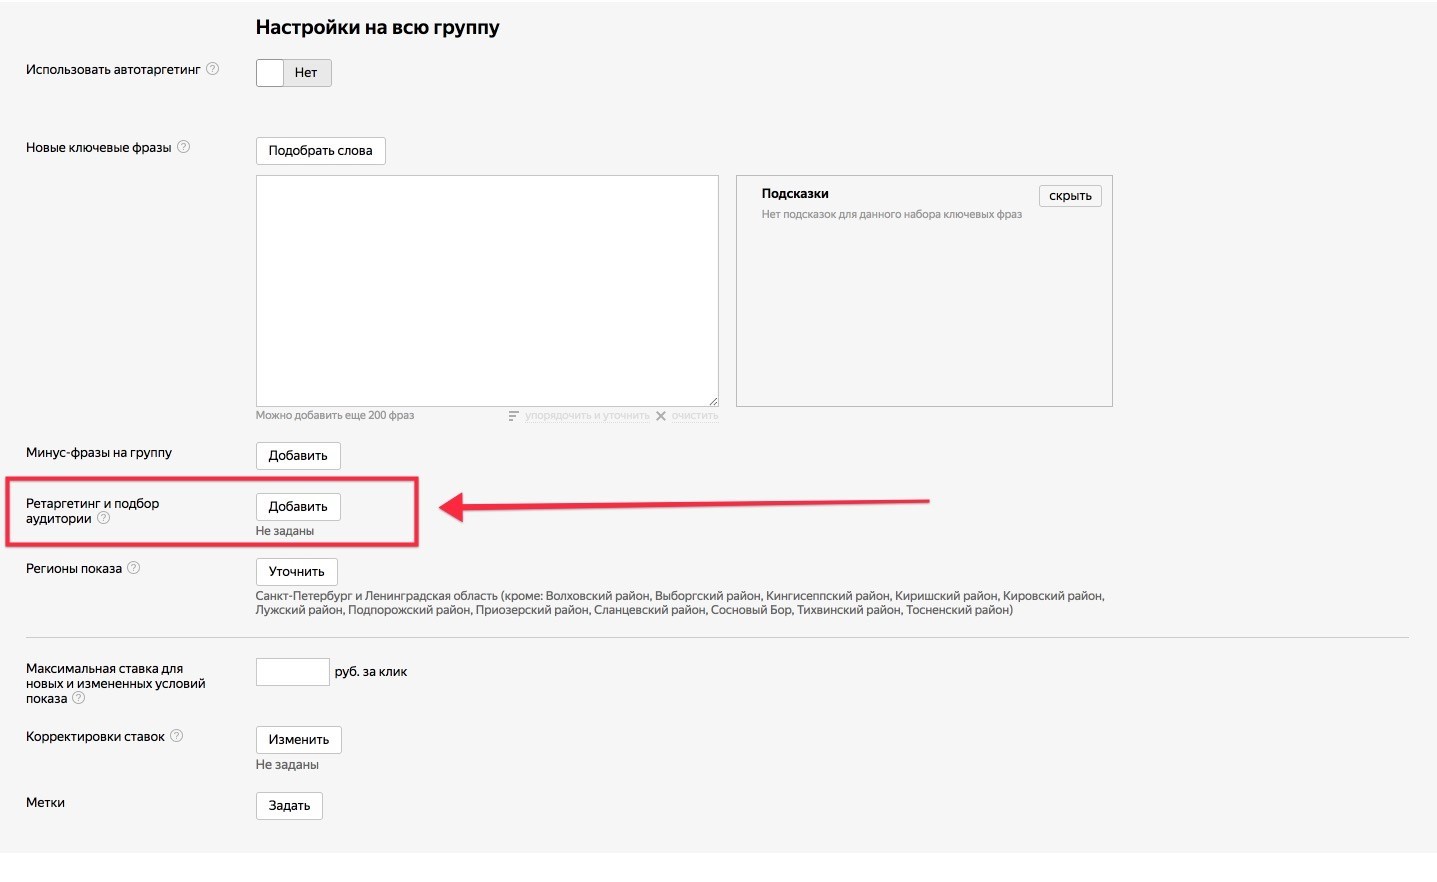The width and height of the screenshot is (1437, 882).
Task: Click the руб. за клик label
Action: [371, 672]
